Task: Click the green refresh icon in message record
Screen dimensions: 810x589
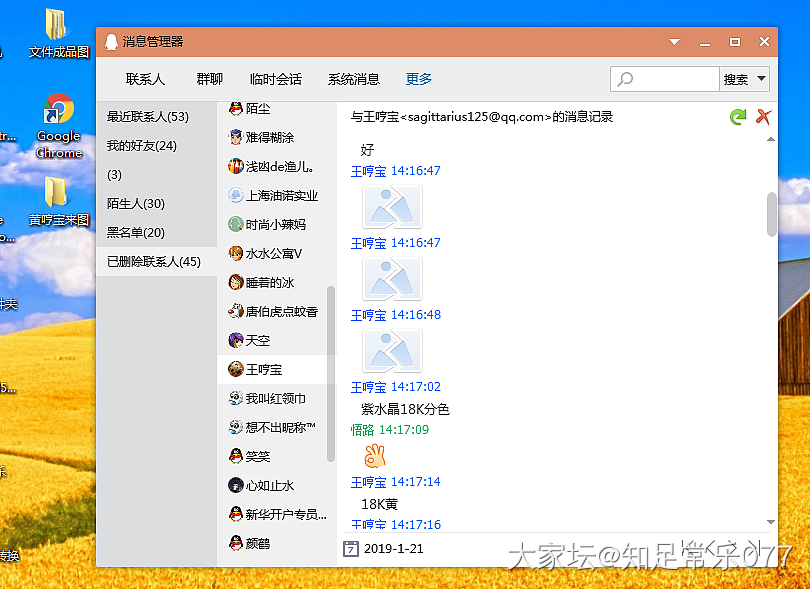Action: [x=738, y=117]
